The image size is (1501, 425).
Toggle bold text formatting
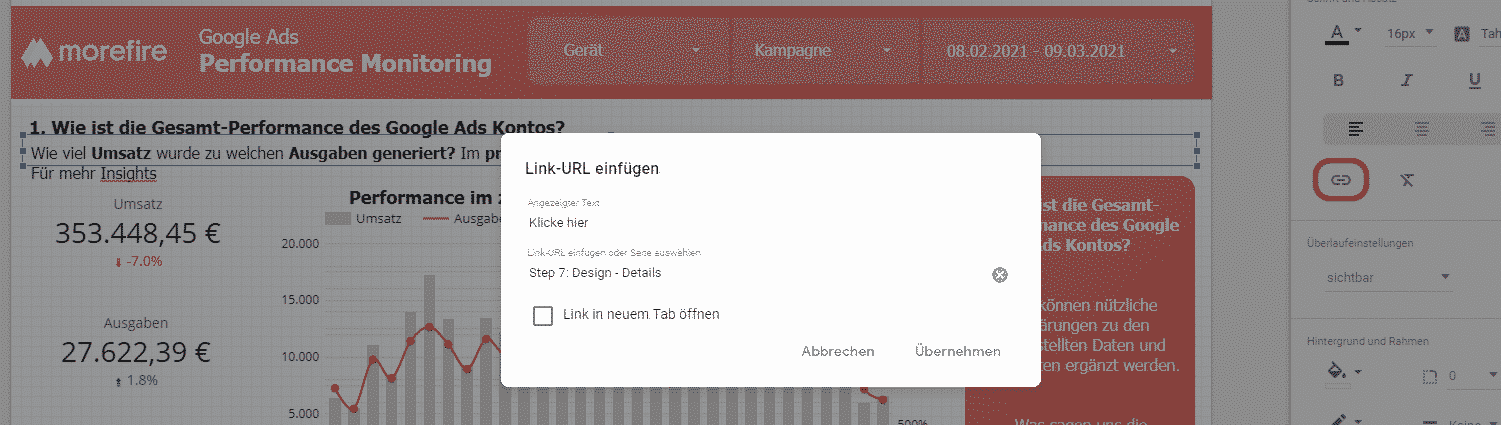tap(1339, 80)
